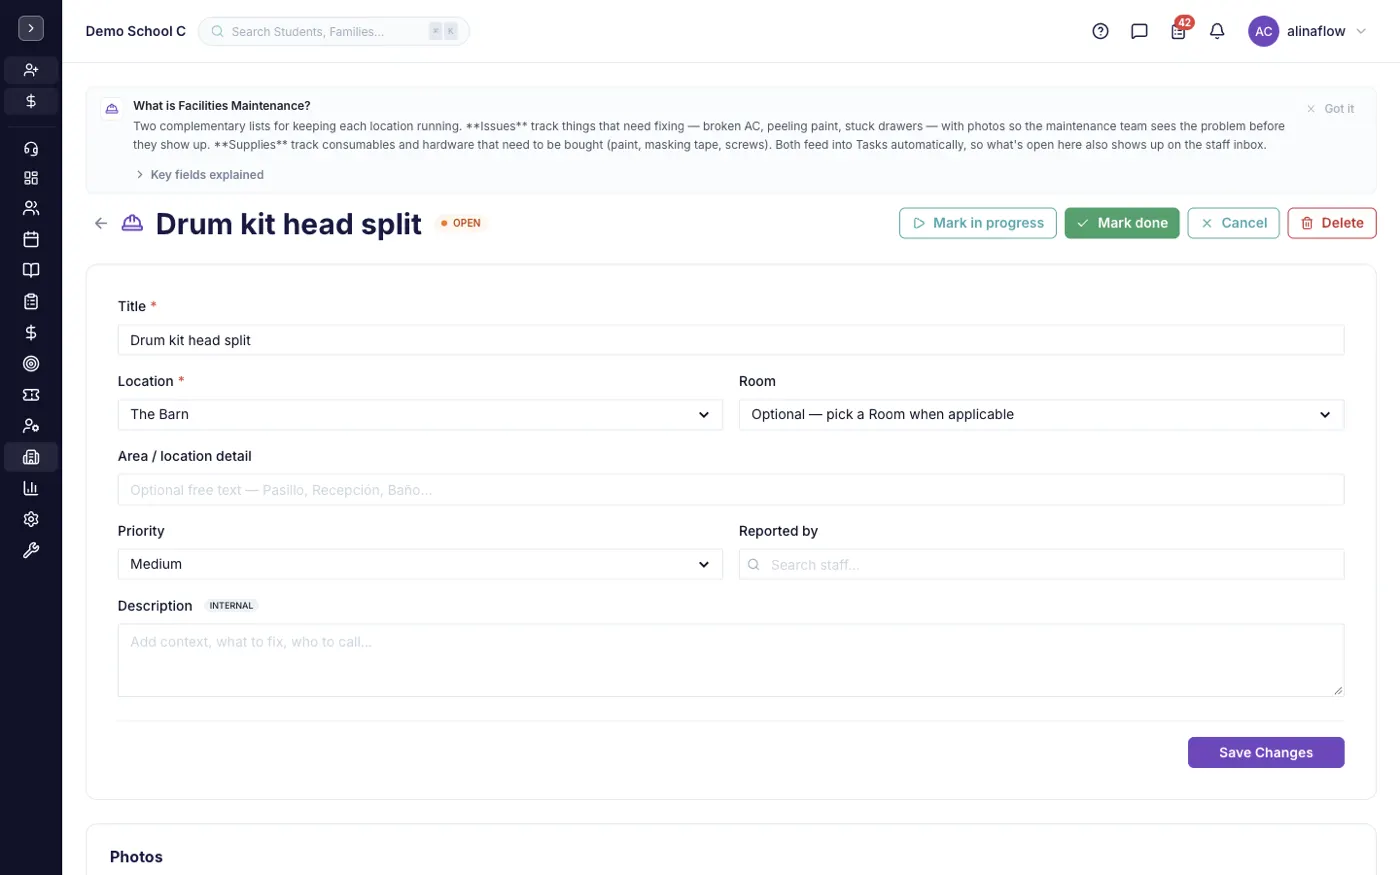Image resolution: width=1400 pixels, height=875 pixels.
Task: Click Mark in progress button
Action: coord(978,223)
